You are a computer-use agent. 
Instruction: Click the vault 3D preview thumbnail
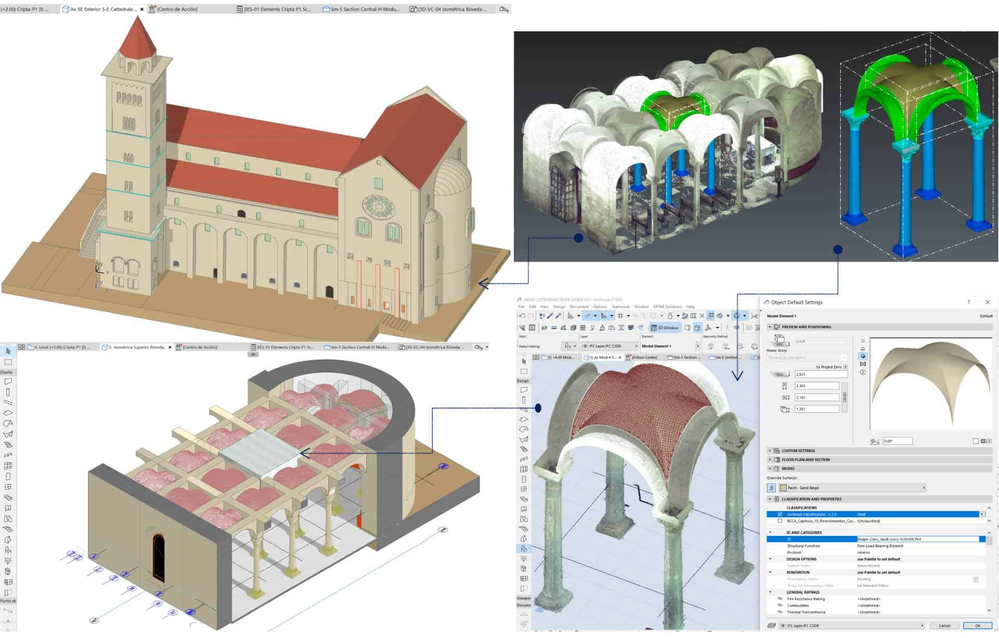coord(931,383)
